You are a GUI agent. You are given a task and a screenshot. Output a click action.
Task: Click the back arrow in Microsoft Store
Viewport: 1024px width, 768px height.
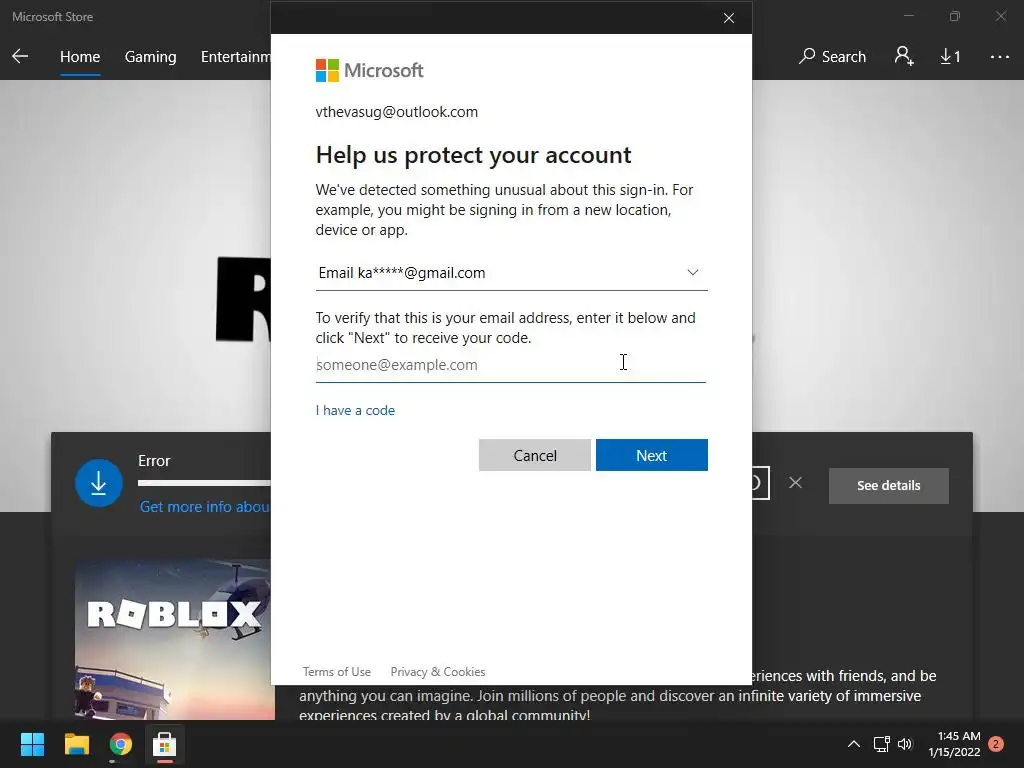[x=20, y=57]
